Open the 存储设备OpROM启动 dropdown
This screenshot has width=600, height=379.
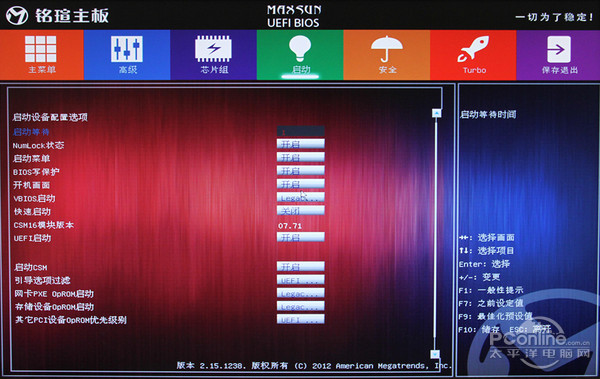tap(301, 306)
